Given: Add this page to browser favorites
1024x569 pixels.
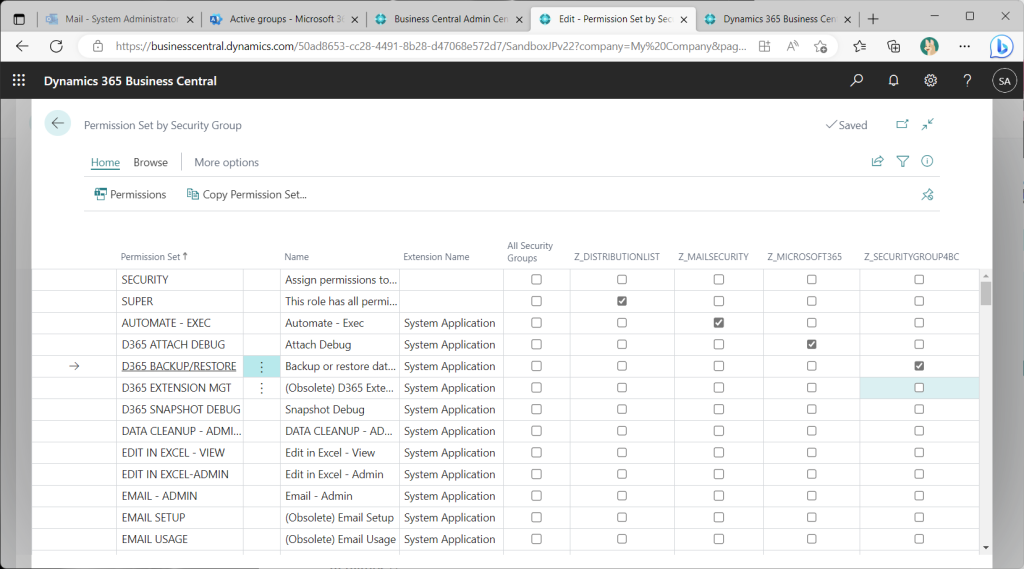Looking at the screenshot, I should click(820, 46).
